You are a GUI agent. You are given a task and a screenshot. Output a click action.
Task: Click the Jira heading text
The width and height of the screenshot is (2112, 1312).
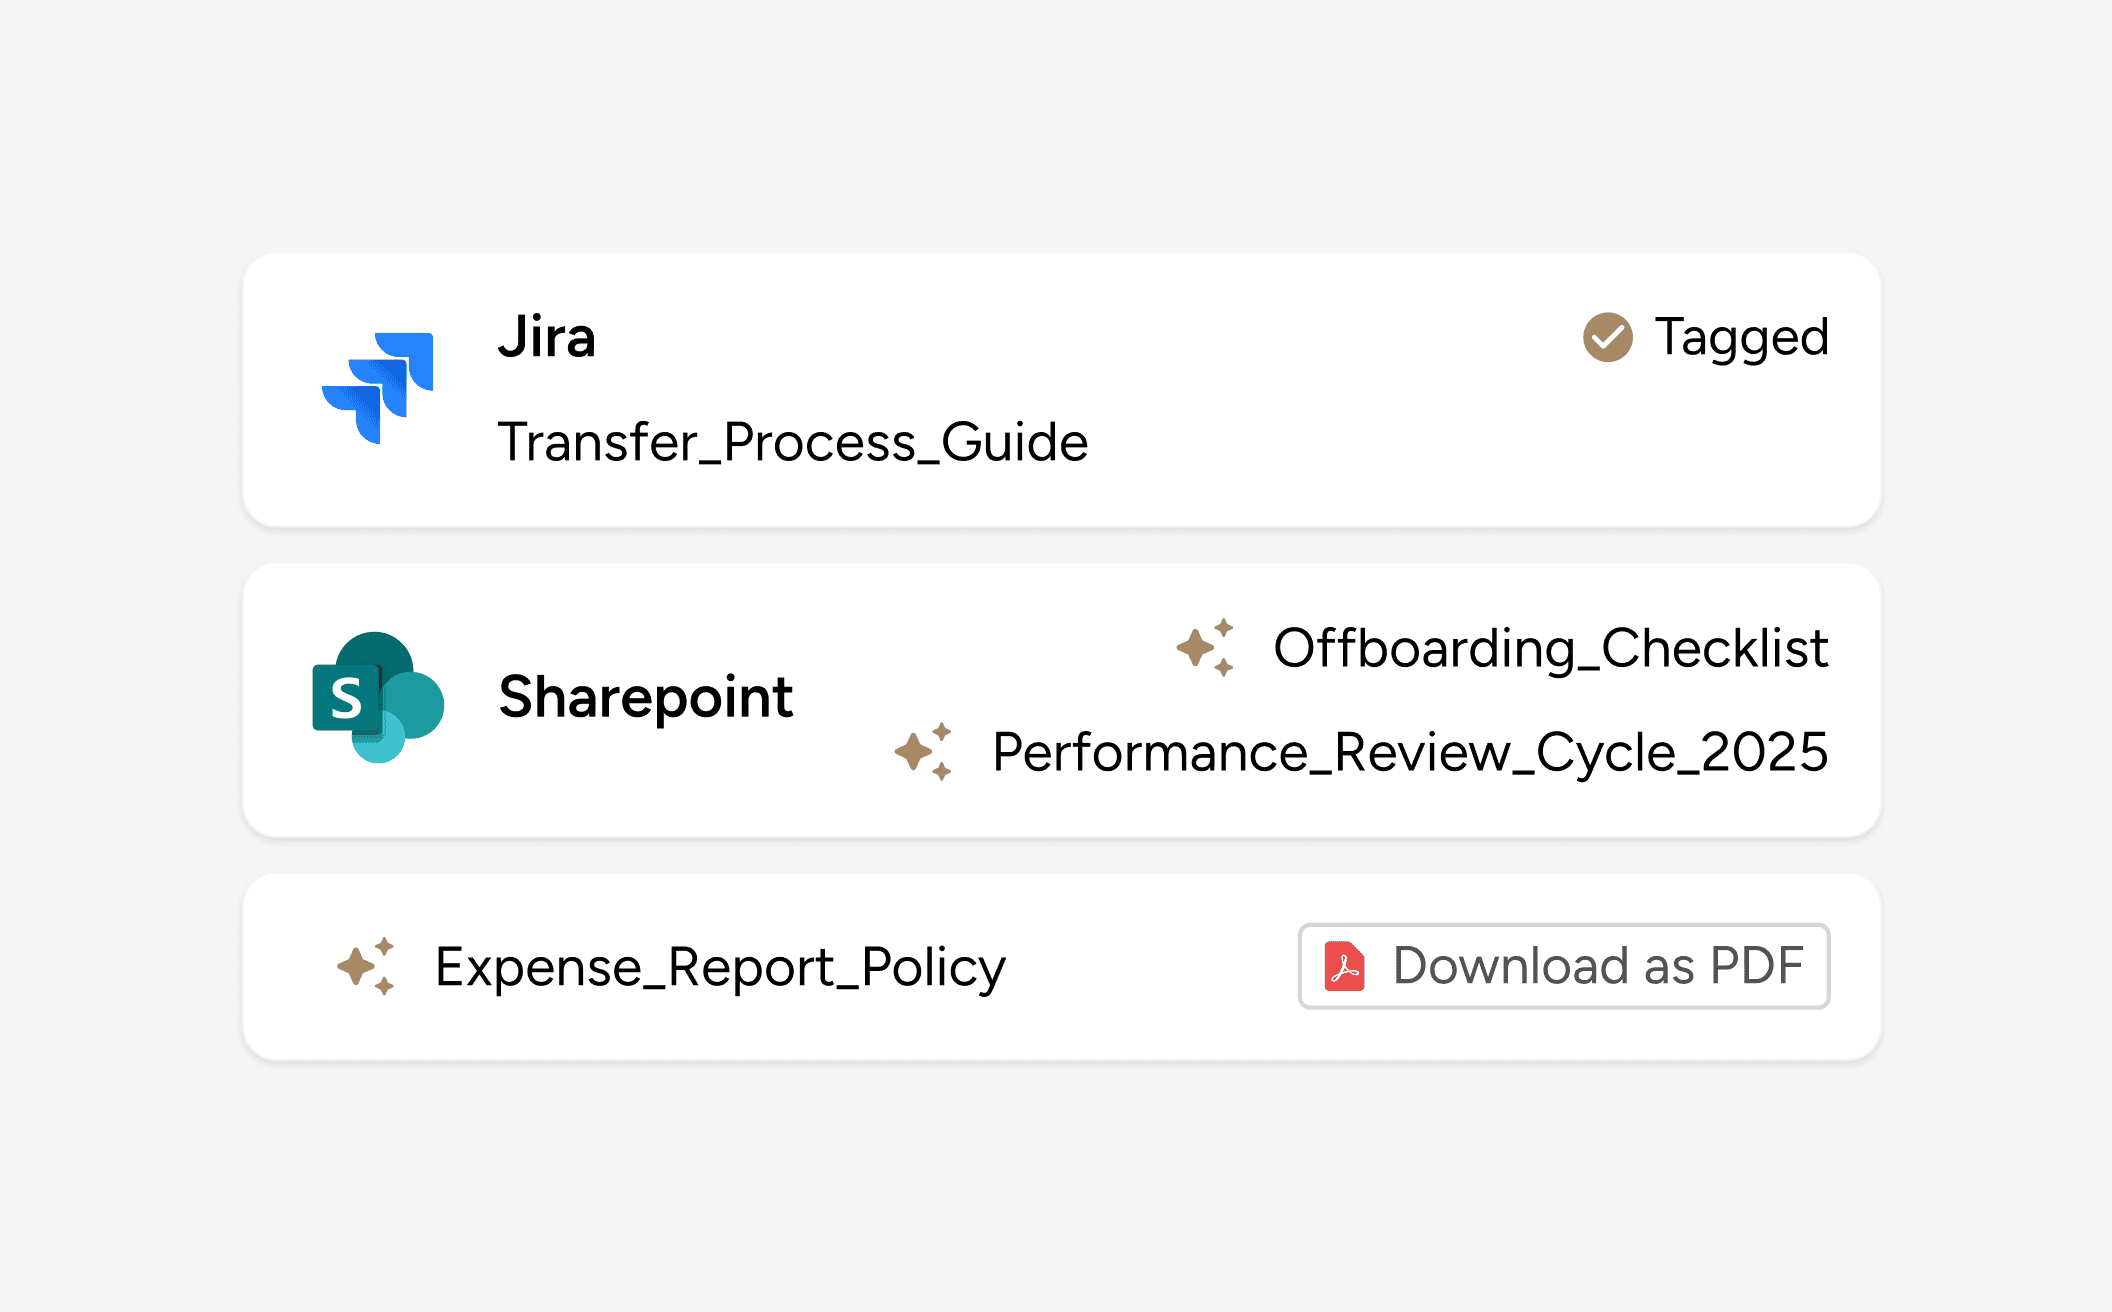(x=547, y=337)
